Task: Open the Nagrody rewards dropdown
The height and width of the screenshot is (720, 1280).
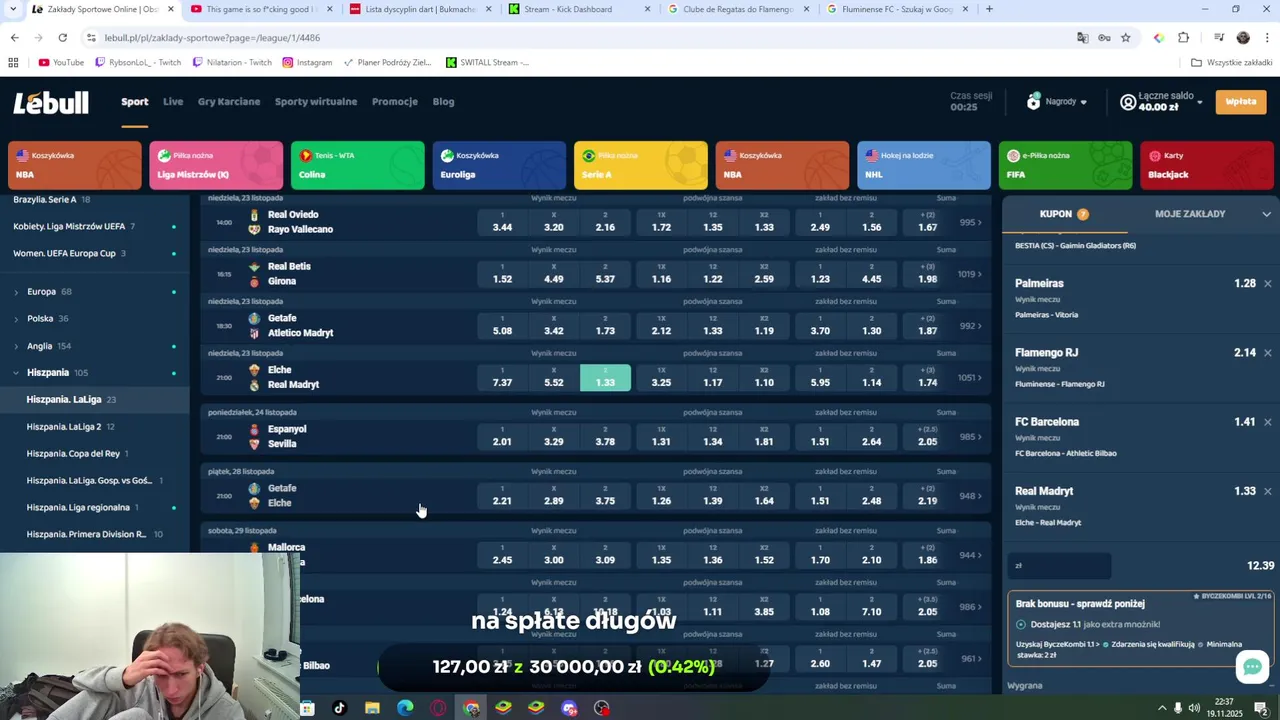Action: [1057, 102]
